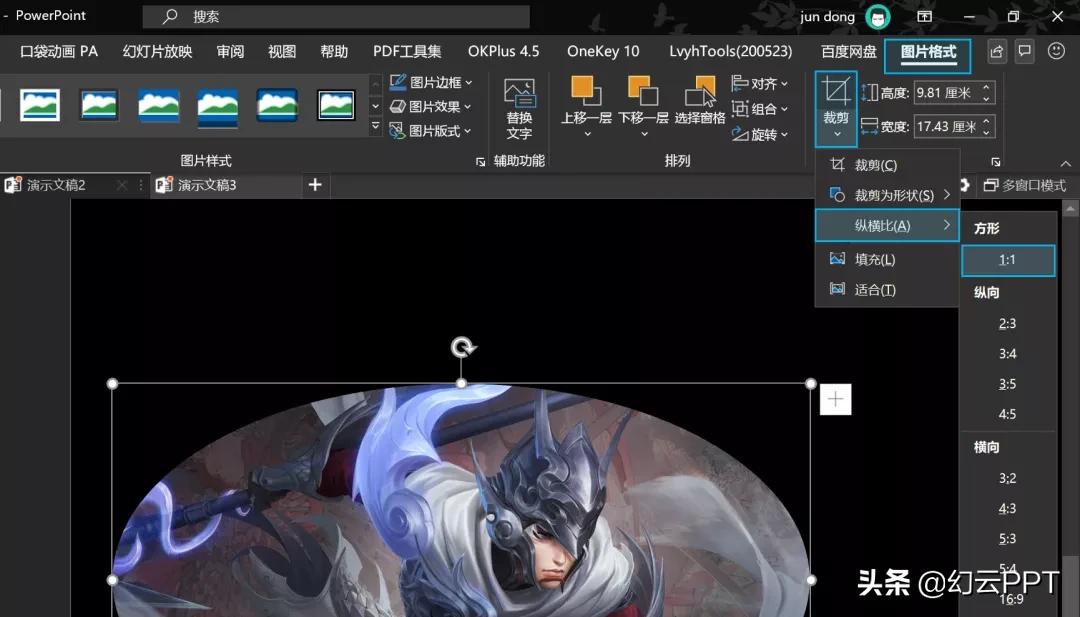The width and height of the screenshot is (1080, 617).
Task: Open the 对齐 align dropdown
Action: coord(760,83)
